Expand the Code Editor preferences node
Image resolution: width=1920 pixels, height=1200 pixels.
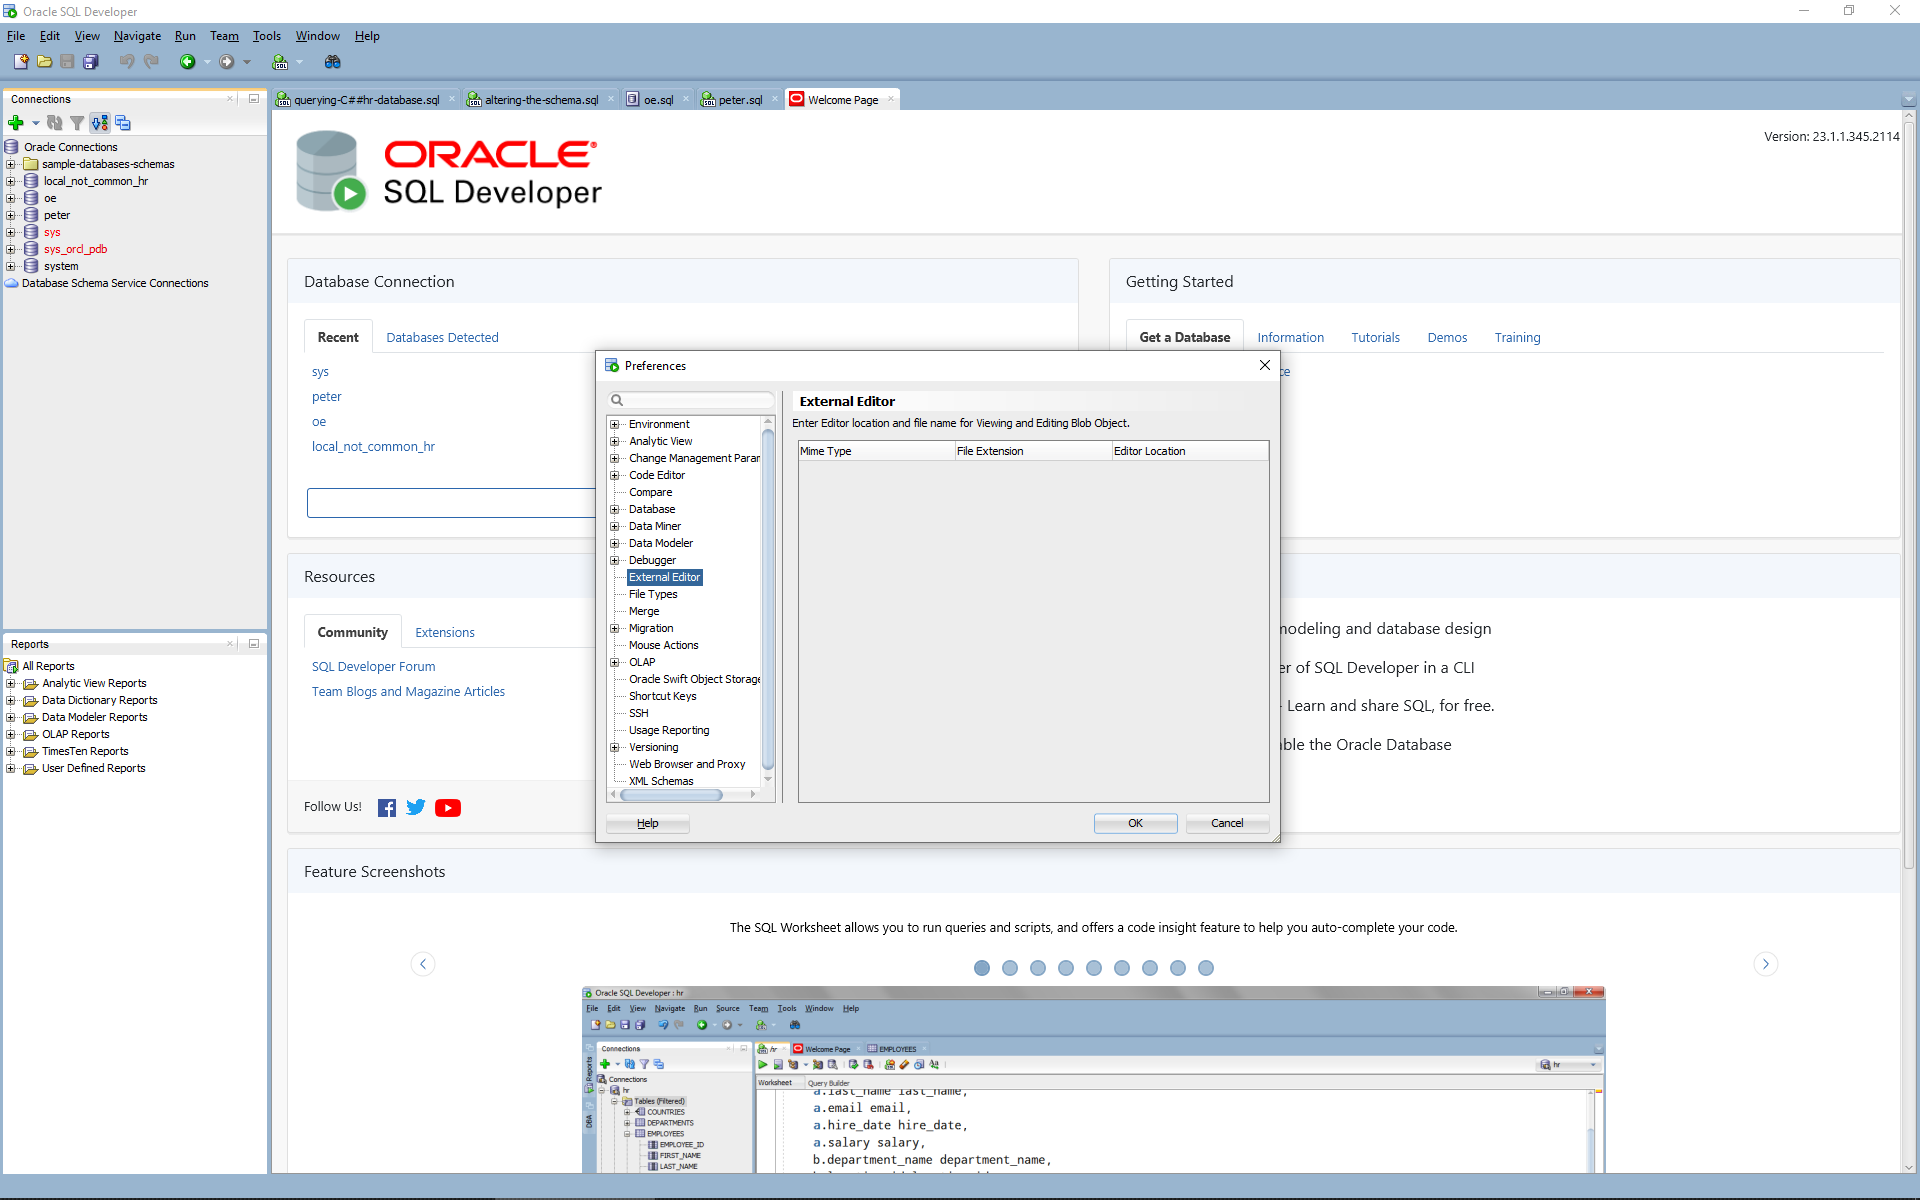615,475
